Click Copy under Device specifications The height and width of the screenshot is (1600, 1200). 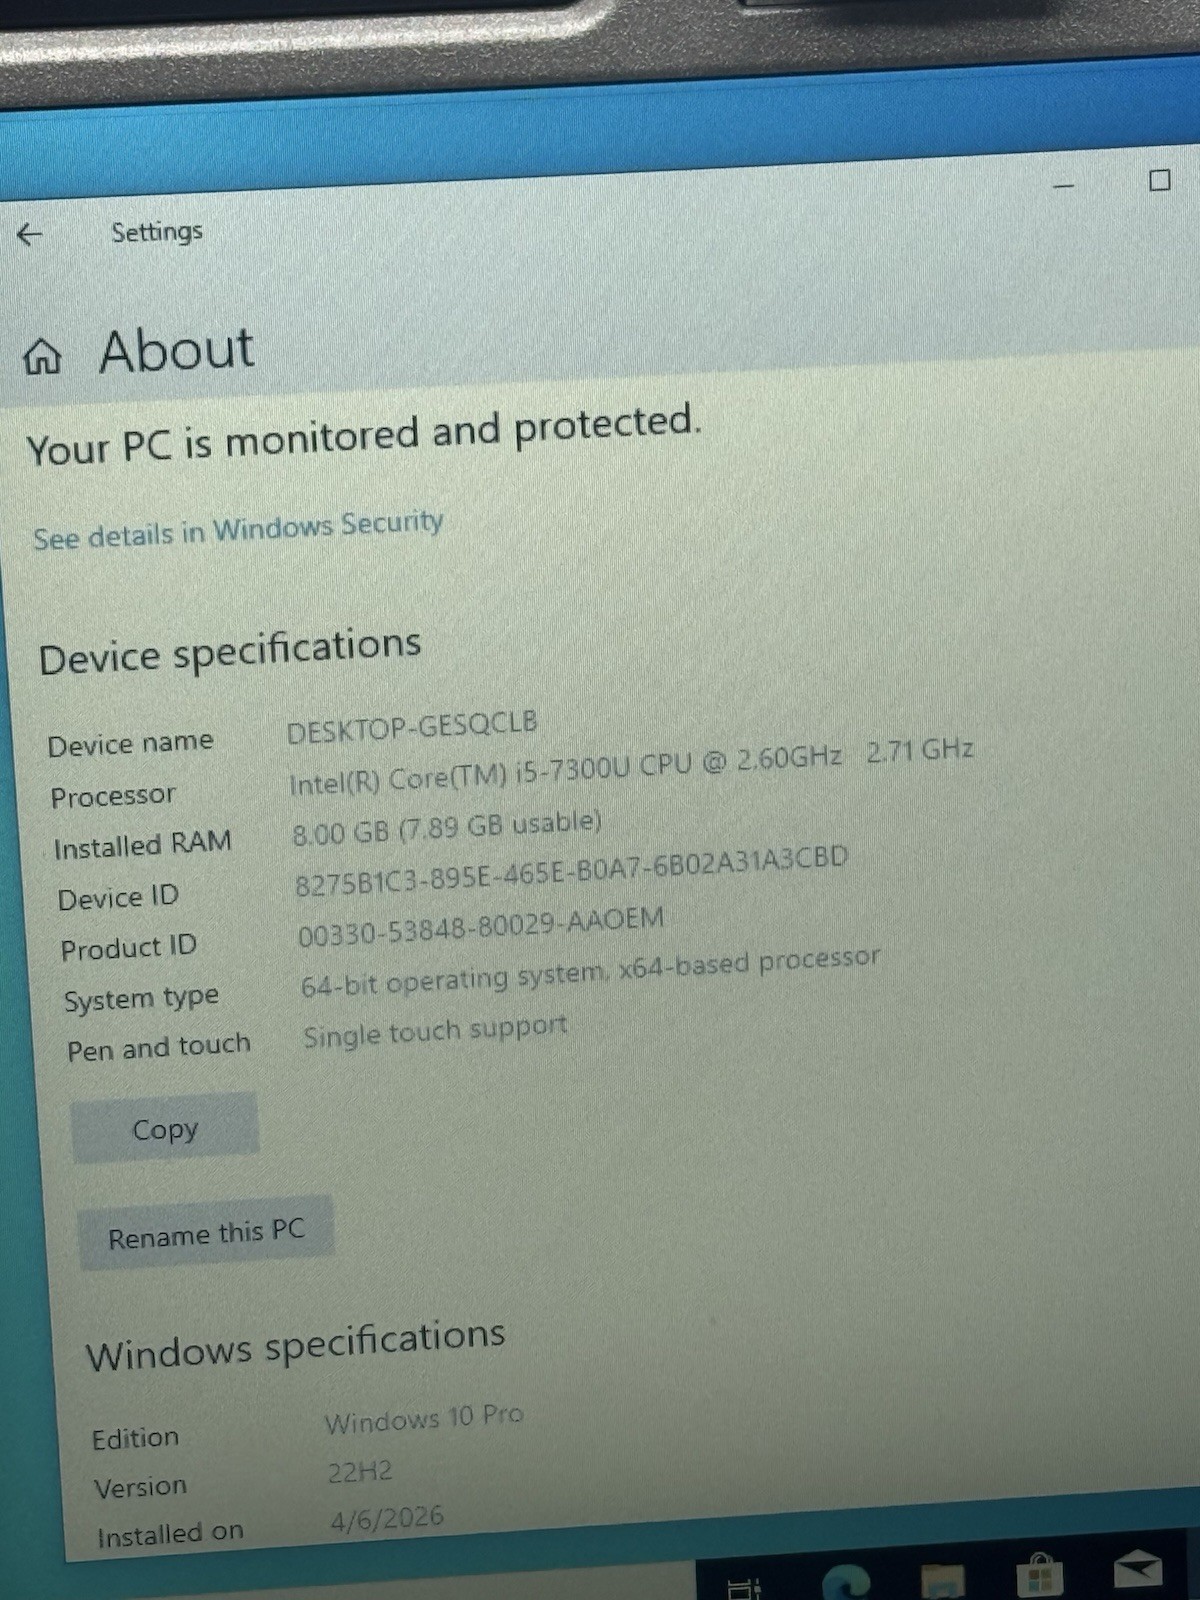click(x=165, y=1128)
